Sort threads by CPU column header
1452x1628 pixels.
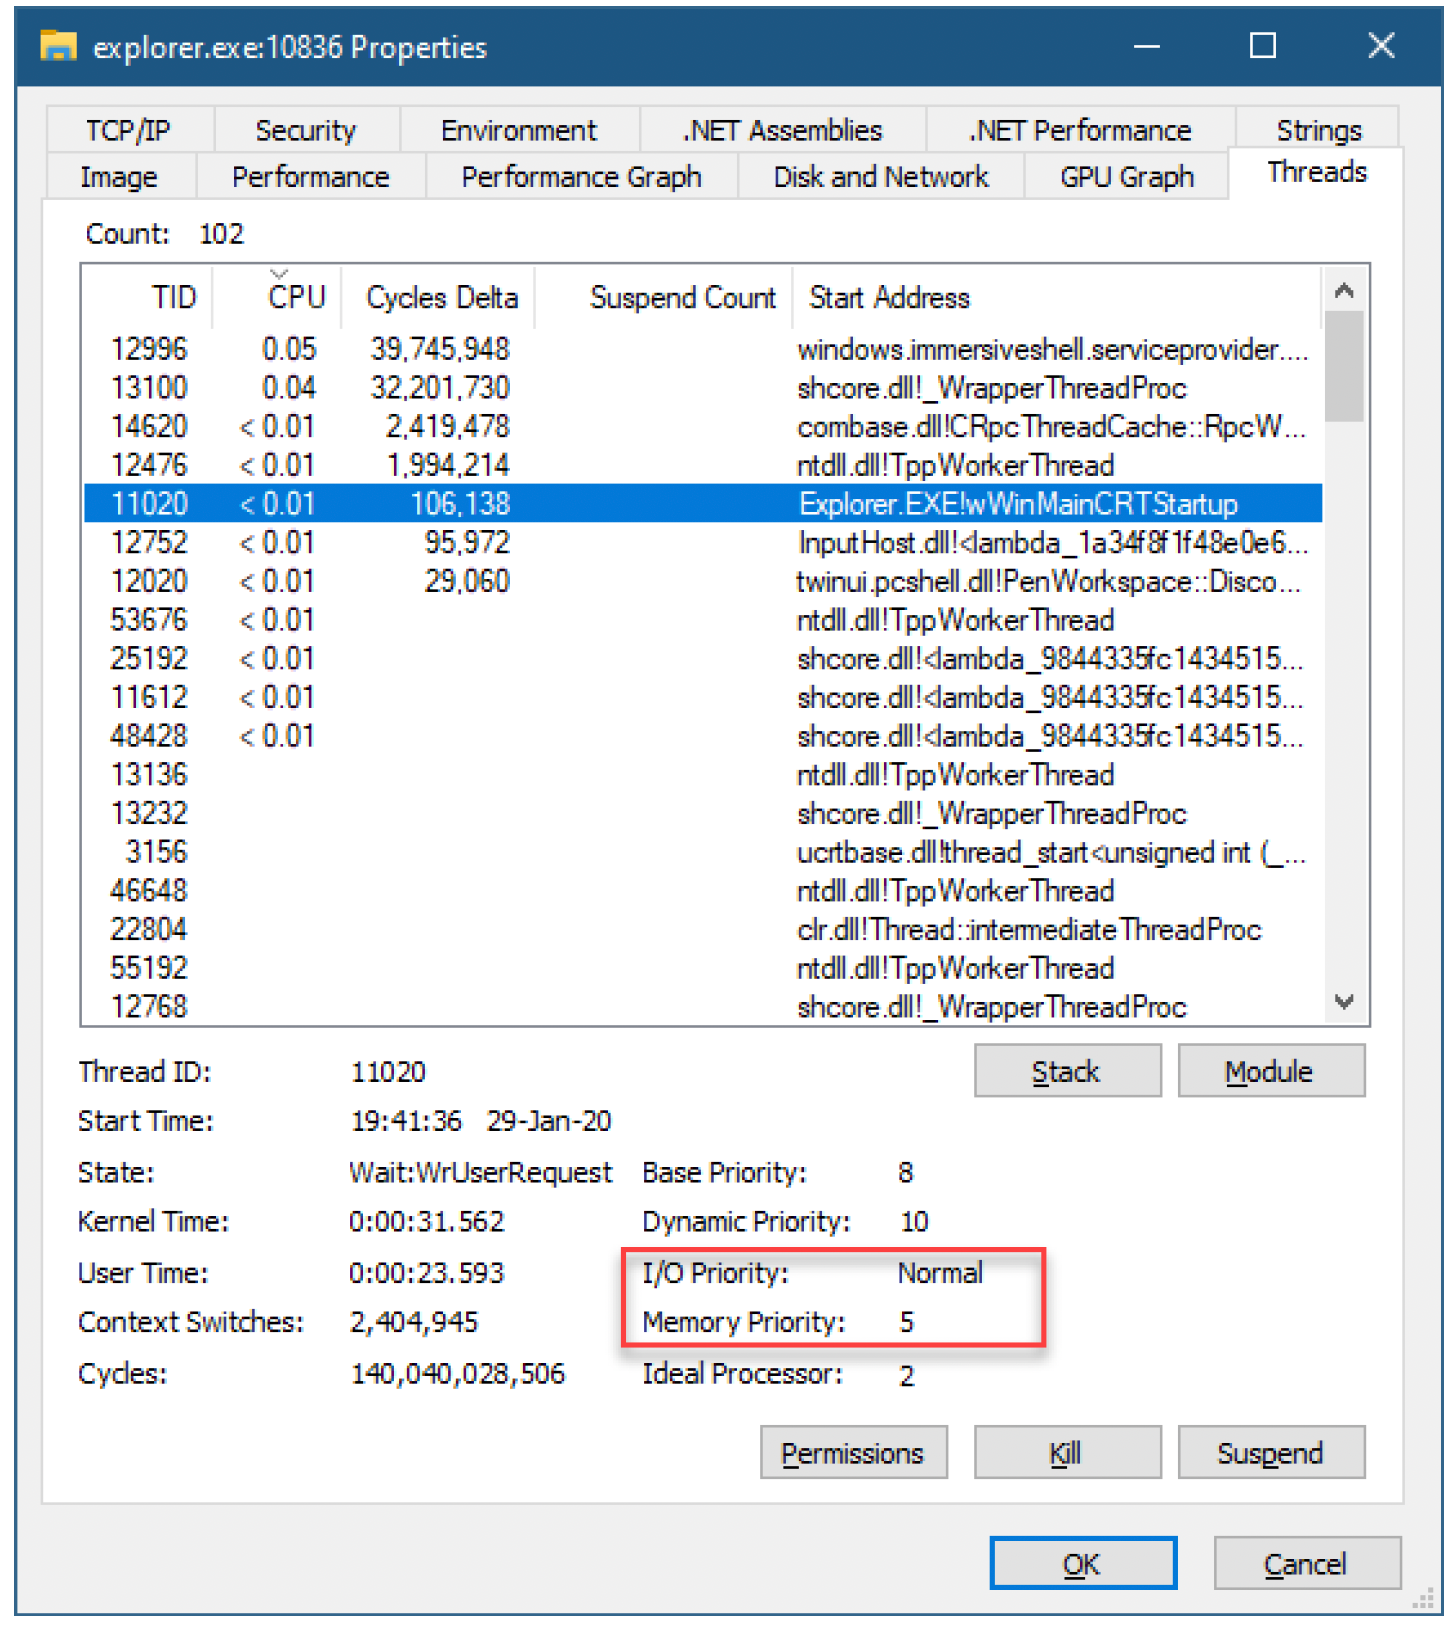278,297
